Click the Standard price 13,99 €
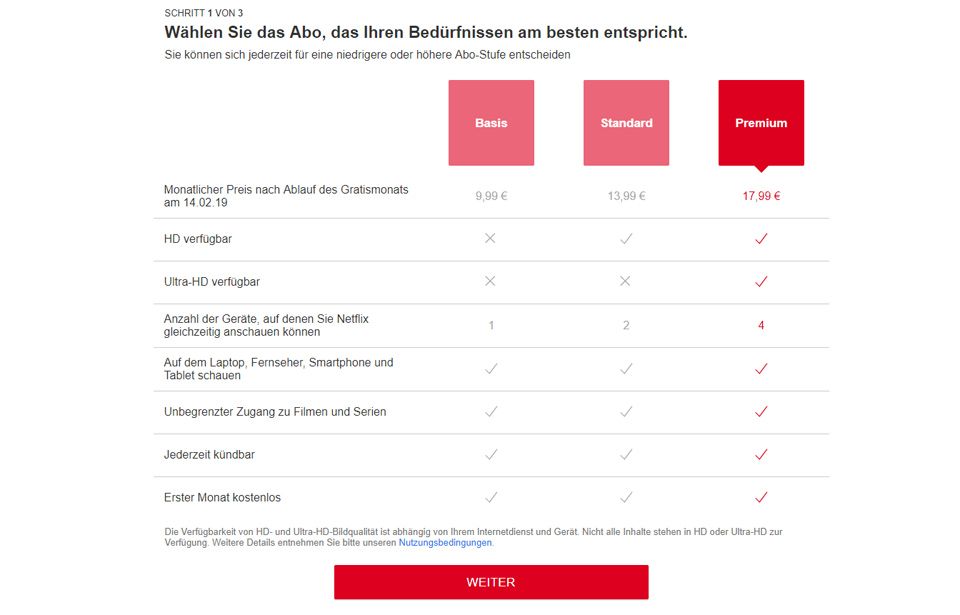This screenshot has height=615, width=960. click(626, 196)
